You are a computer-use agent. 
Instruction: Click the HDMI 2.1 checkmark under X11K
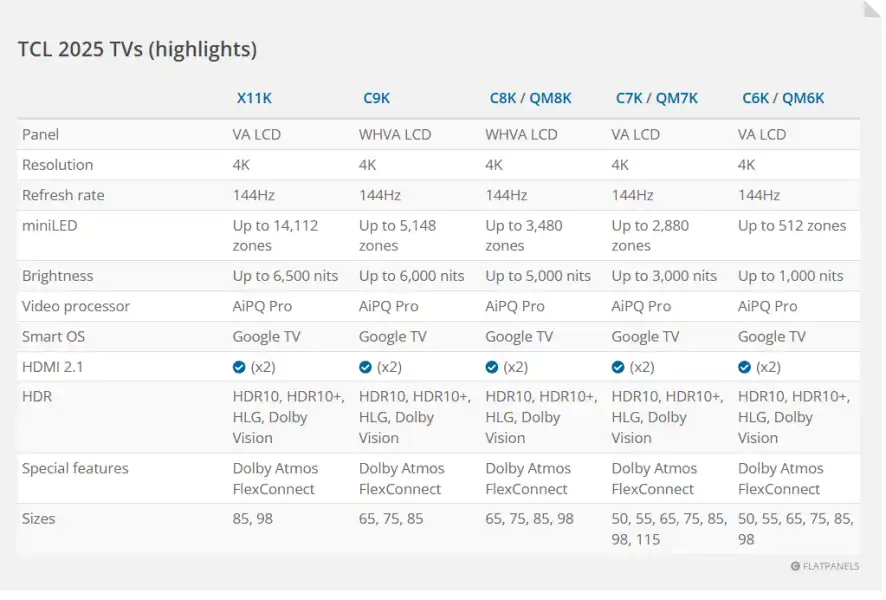pos(239,367)
